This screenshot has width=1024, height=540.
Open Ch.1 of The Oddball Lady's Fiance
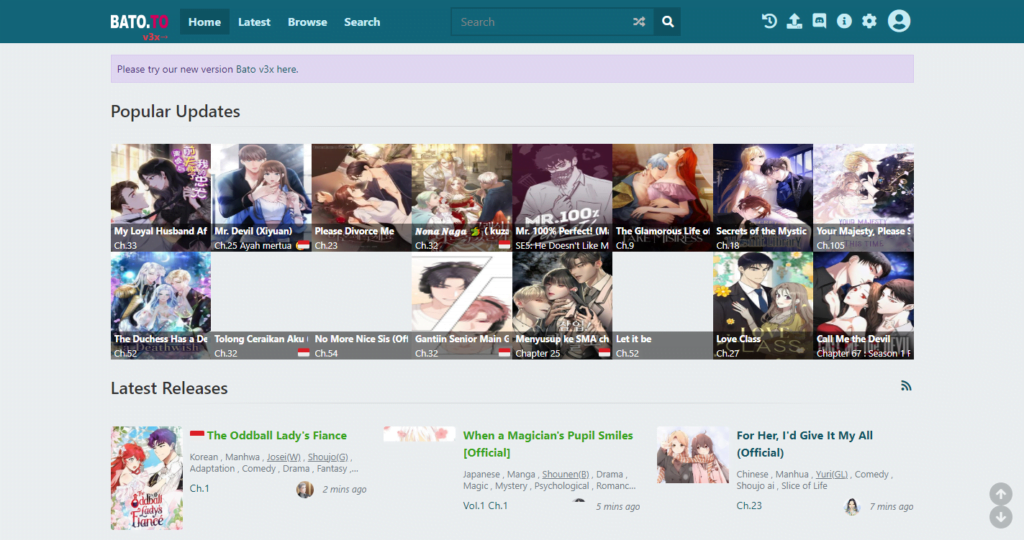point(199,488)
